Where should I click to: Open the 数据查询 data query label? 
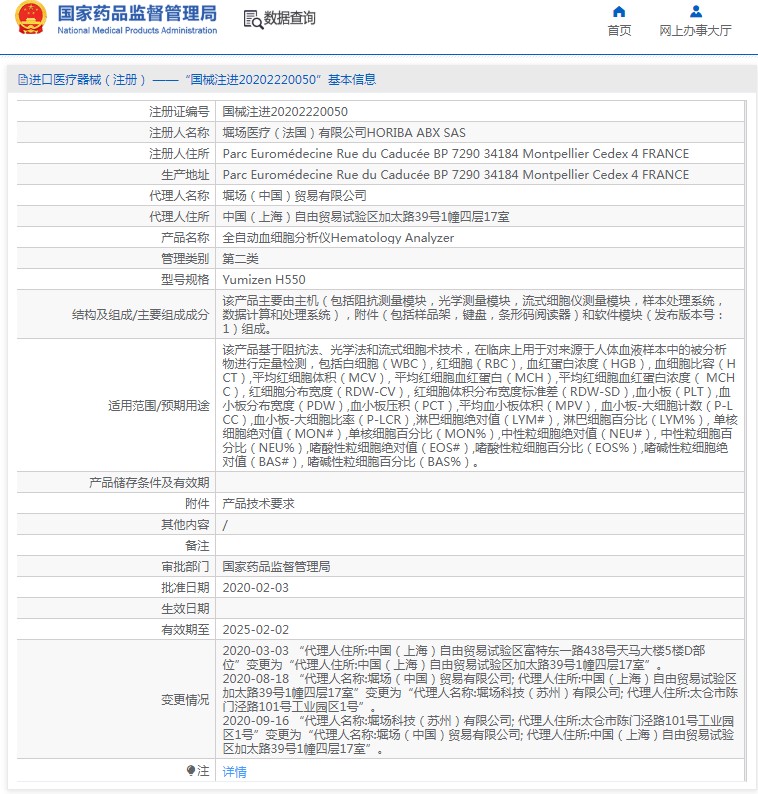click(x=290, y=18)
